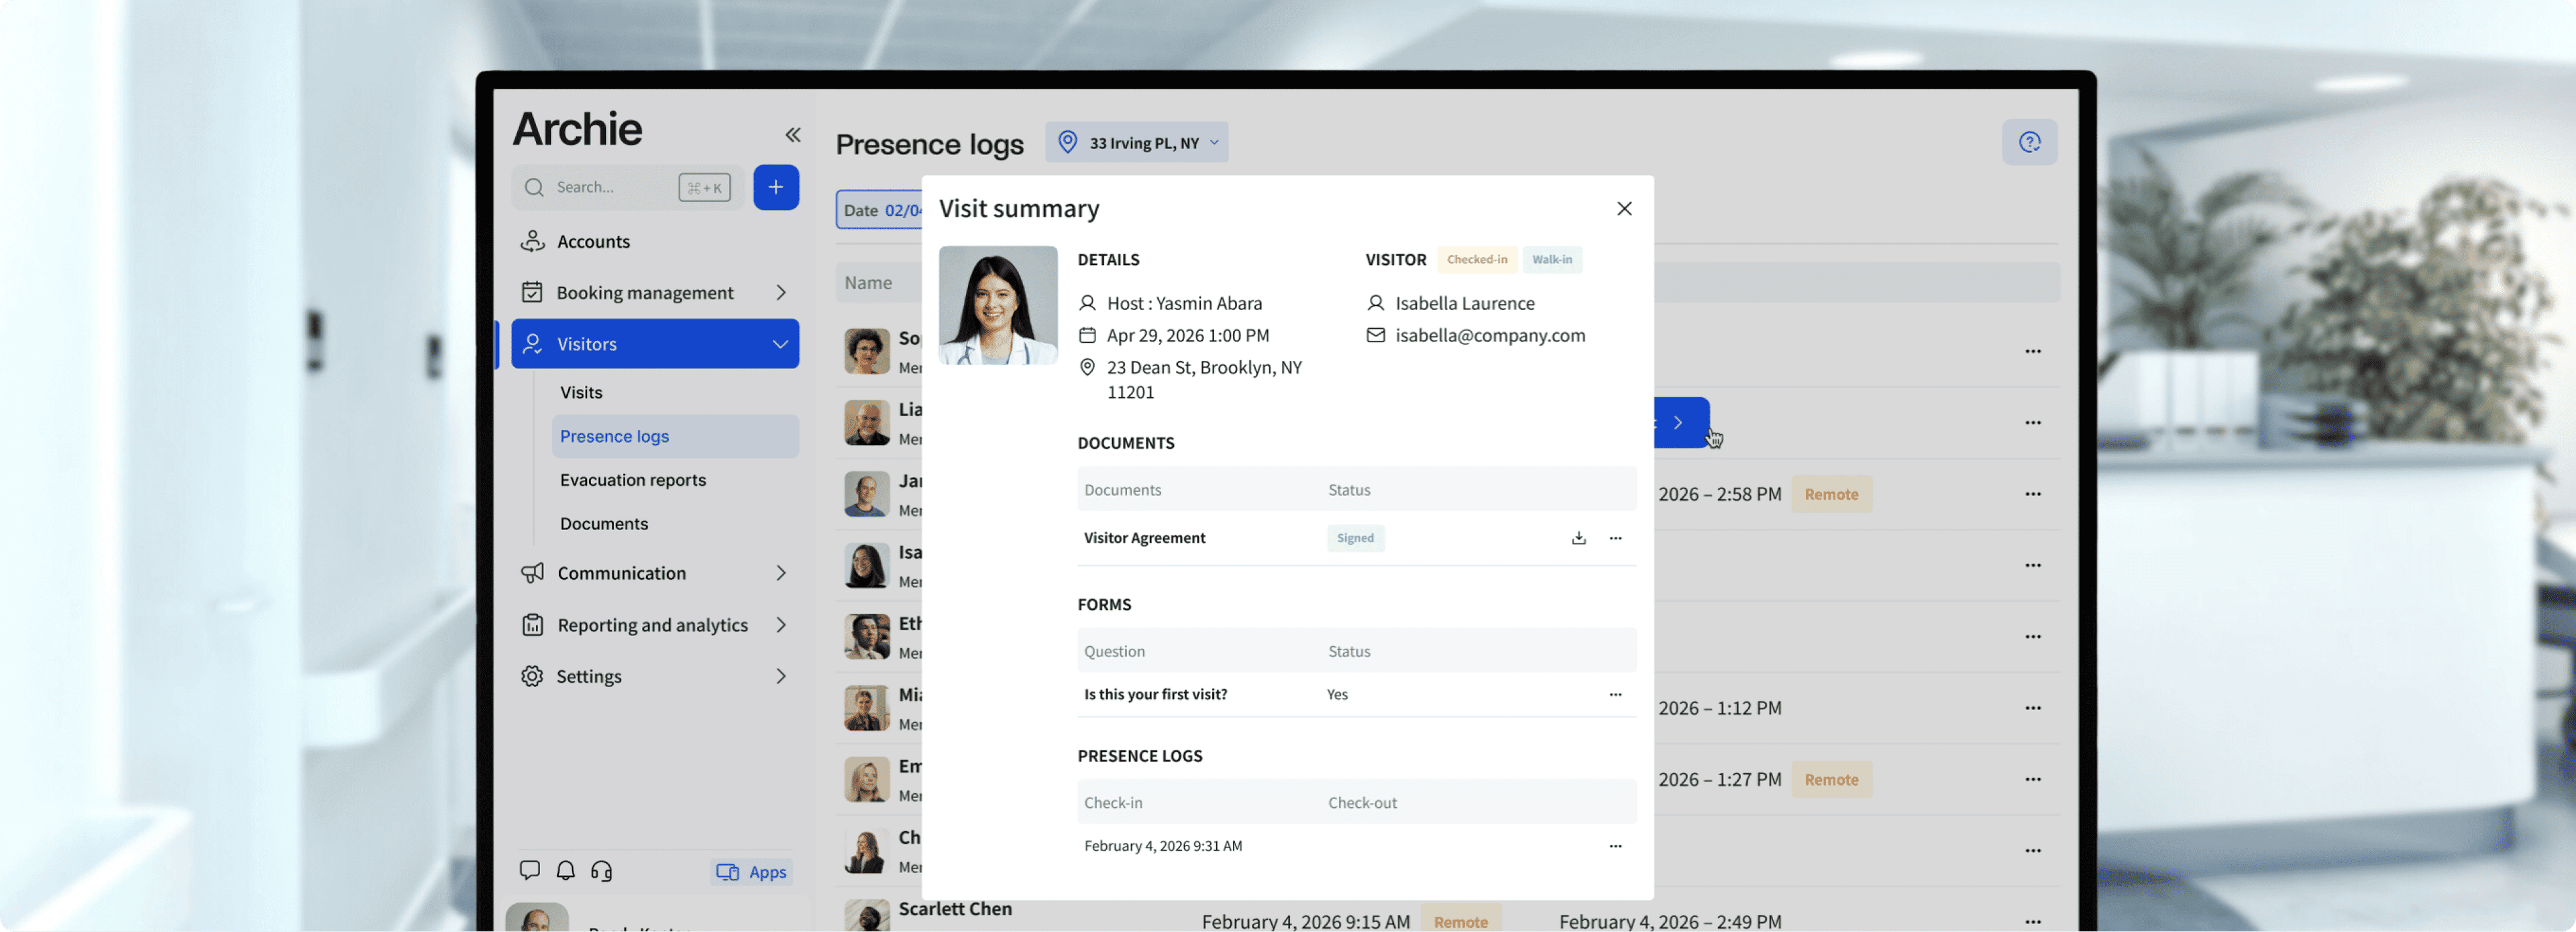2576x932 pixels.
Task: Download the Visitor Agreement document
Action: coord(1578,538)
